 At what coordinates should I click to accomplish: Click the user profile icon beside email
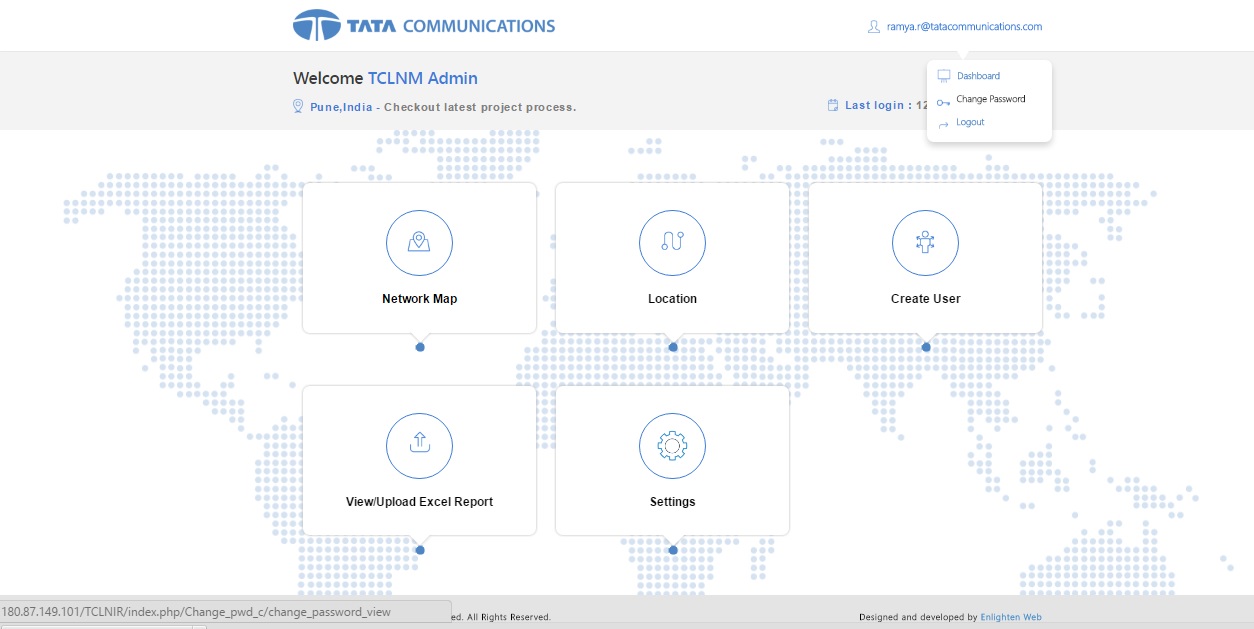click(x=873, y=27)
